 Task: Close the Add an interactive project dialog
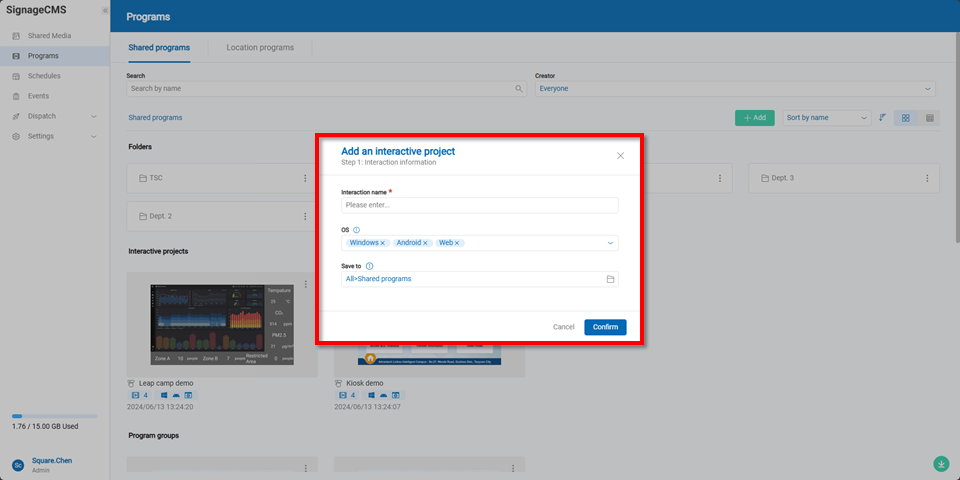tap(620, 156)
